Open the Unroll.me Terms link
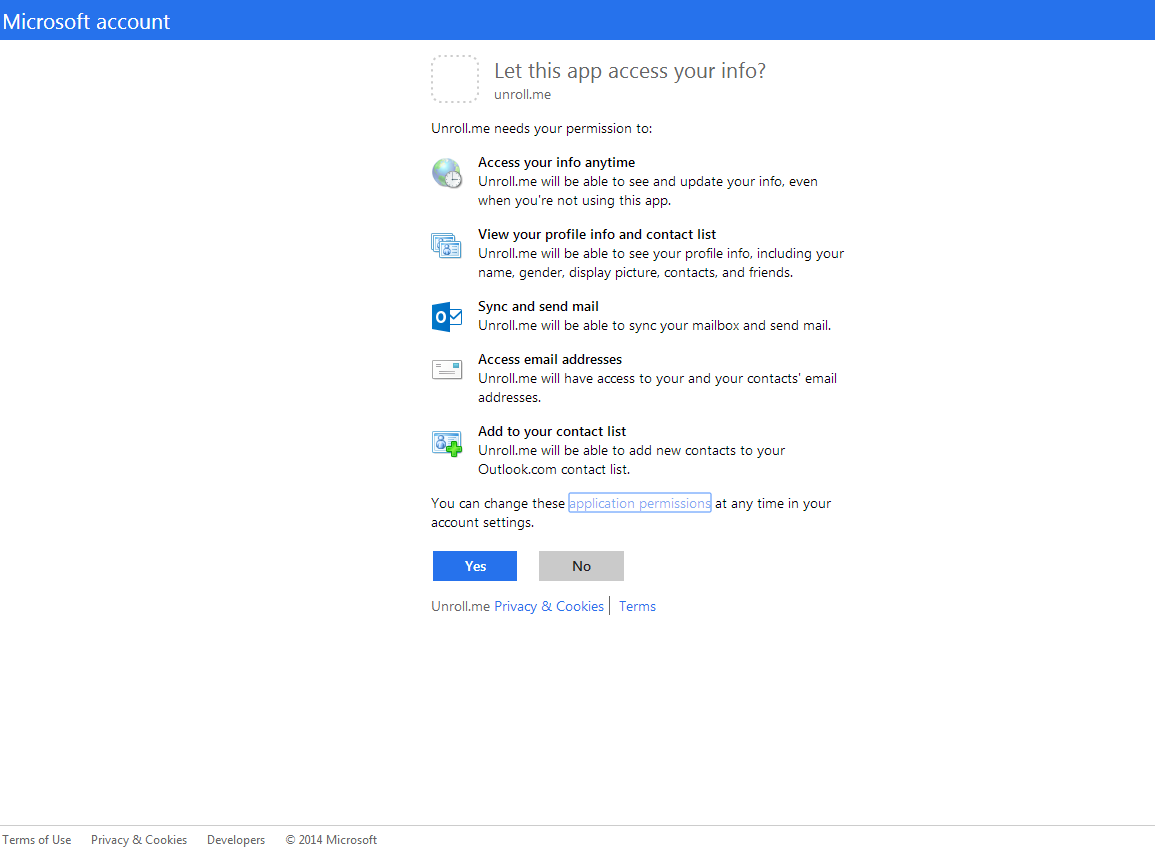This screenshot has height=854, width=1155. 637,606
